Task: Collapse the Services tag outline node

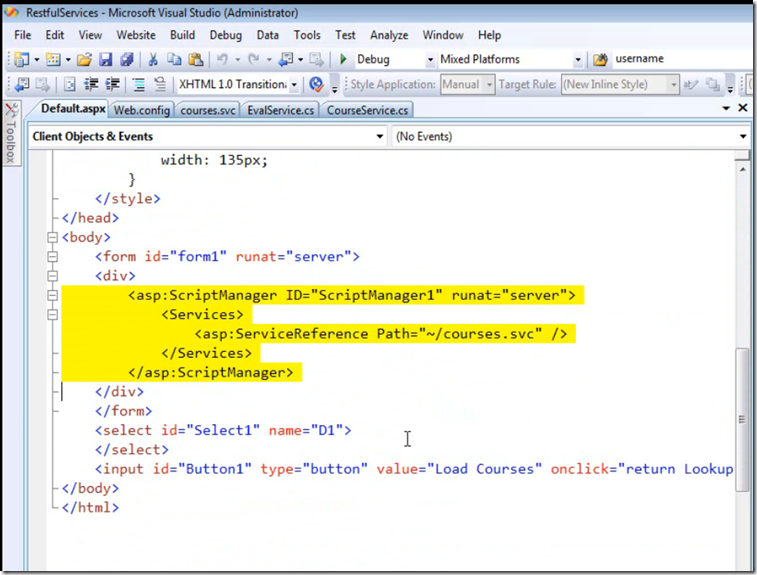Action: pos(53,314)
